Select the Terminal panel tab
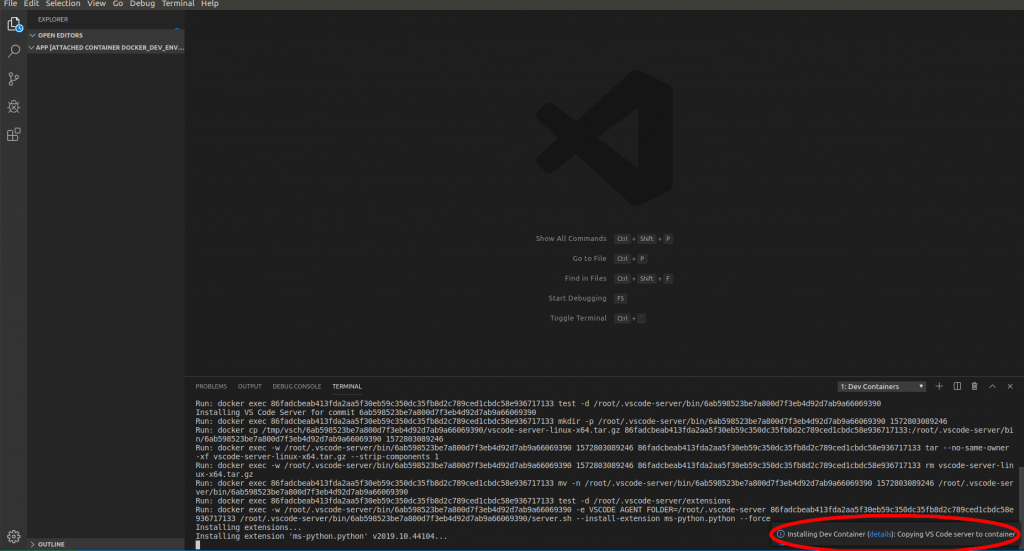1024x551 pixels. click(x=347, y=386)
